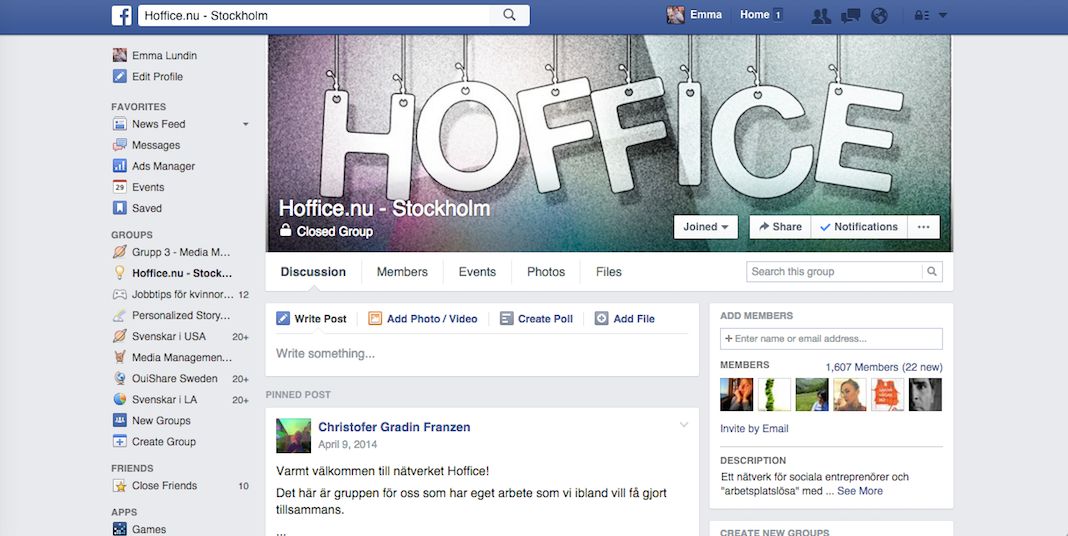Click the Facebook logo icon
Screen dimensions: 1068x536
click(121, 15)
